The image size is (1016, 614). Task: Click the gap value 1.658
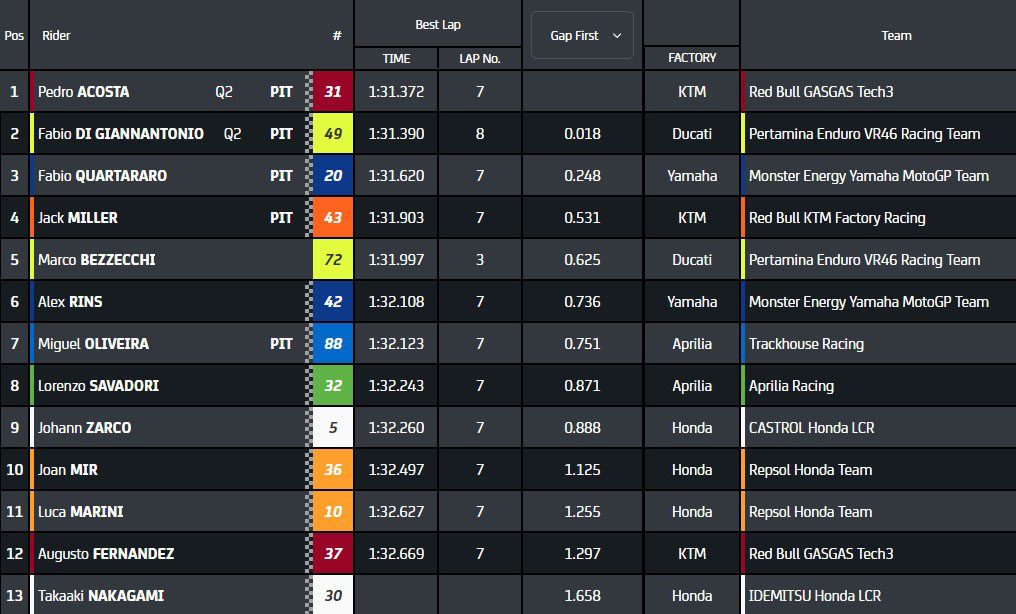click(582, 596)
